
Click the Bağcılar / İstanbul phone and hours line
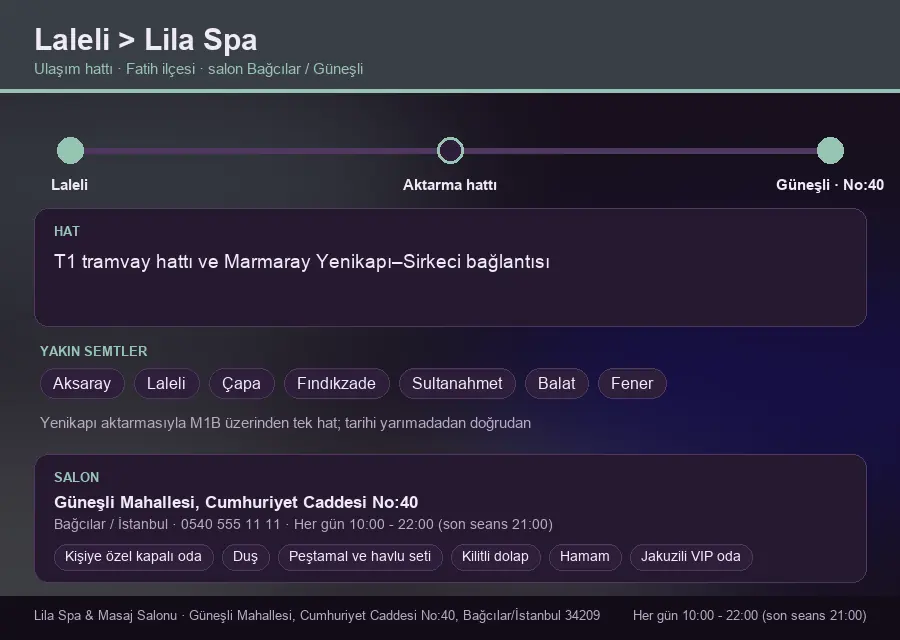303,525
